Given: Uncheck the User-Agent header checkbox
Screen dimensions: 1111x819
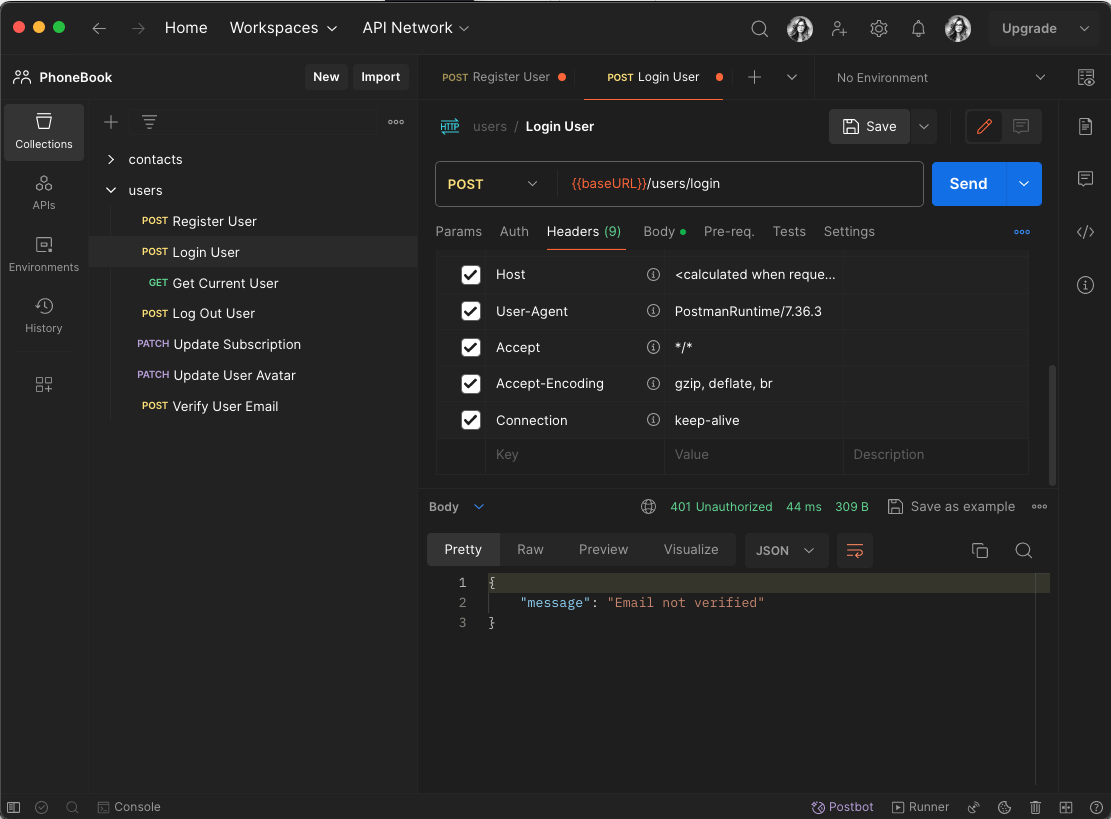Looking at the screenshot, I should [x=470, y=311].
